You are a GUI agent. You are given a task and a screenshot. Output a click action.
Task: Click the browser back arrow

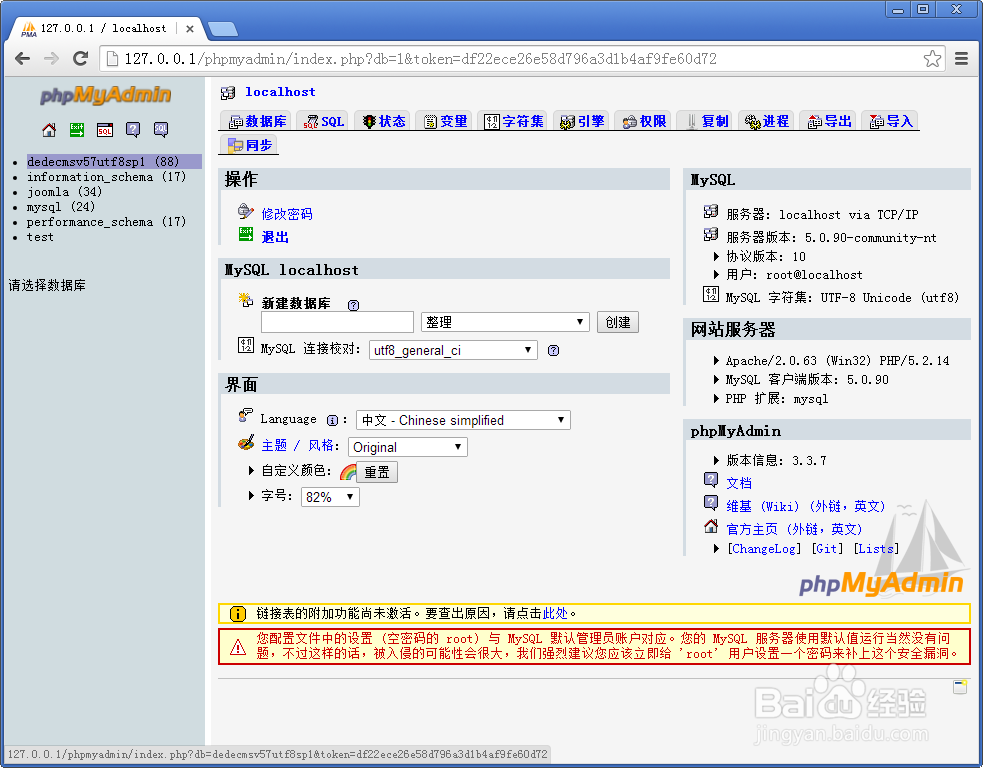click(23, 59)
